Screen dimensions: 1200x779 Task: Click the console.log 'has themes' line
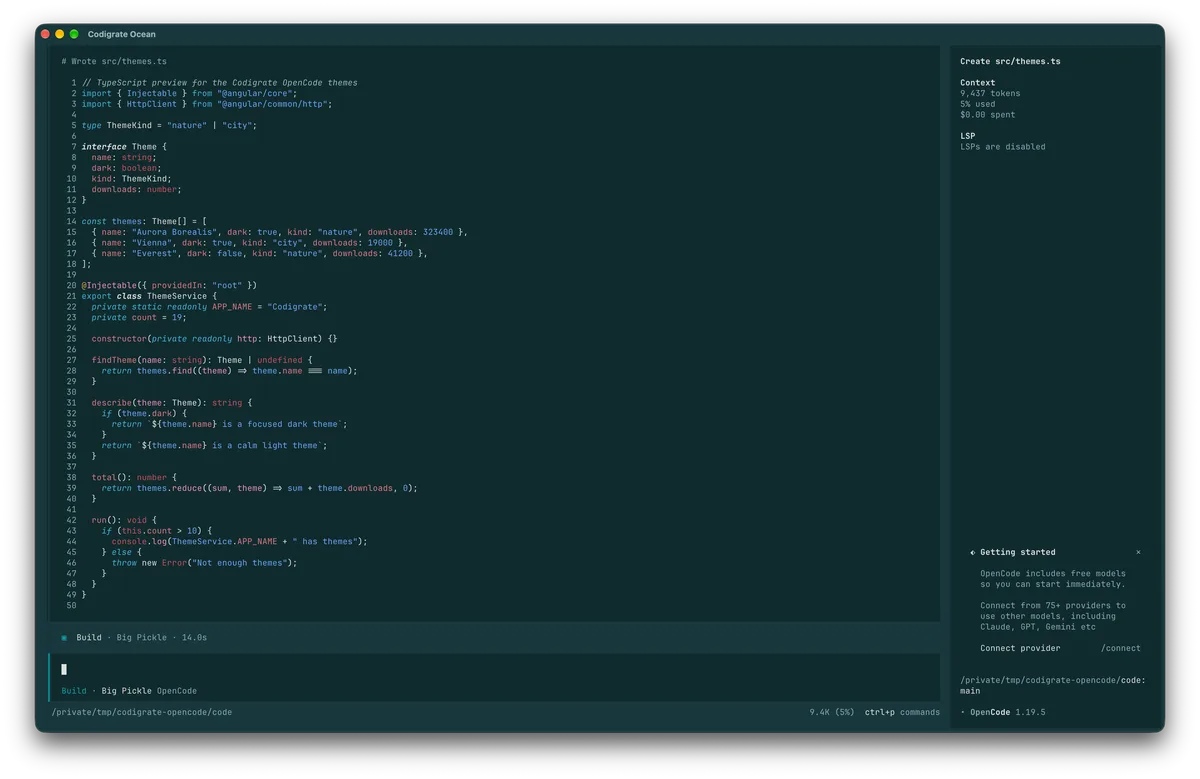tap(240, 542)
